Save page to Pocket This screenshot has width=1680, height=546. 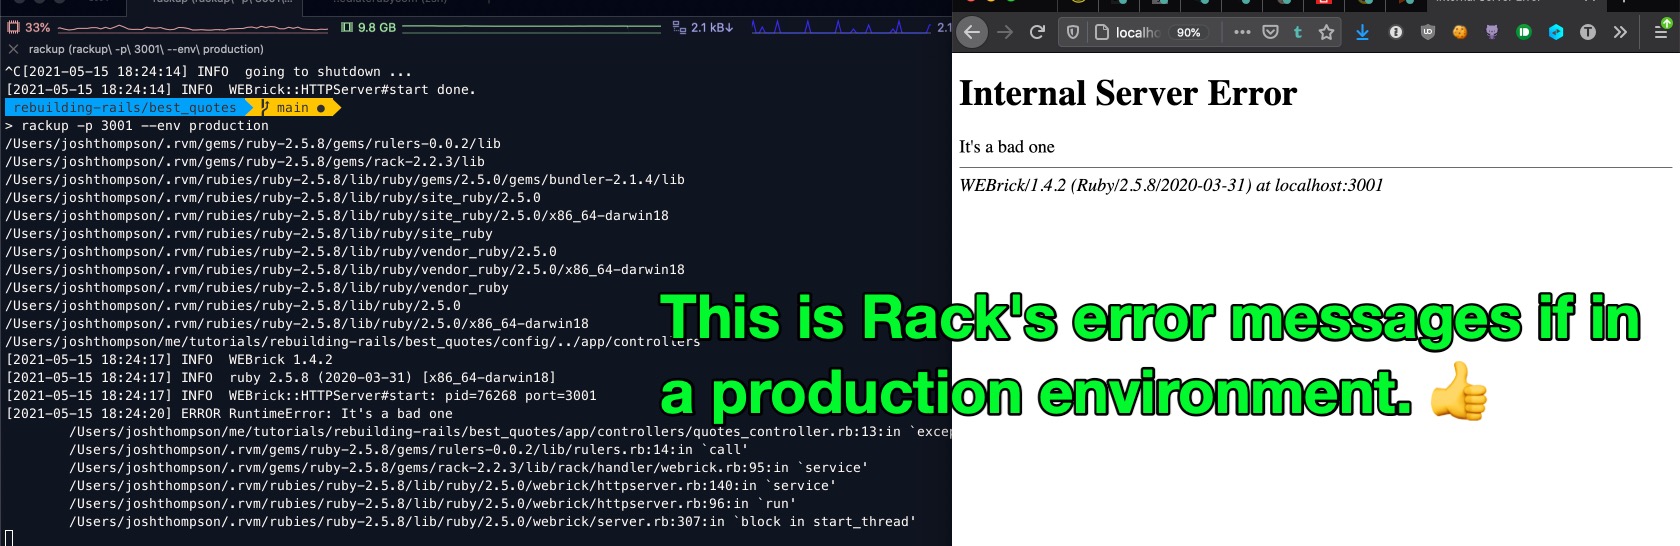[x=1270, y=32]
